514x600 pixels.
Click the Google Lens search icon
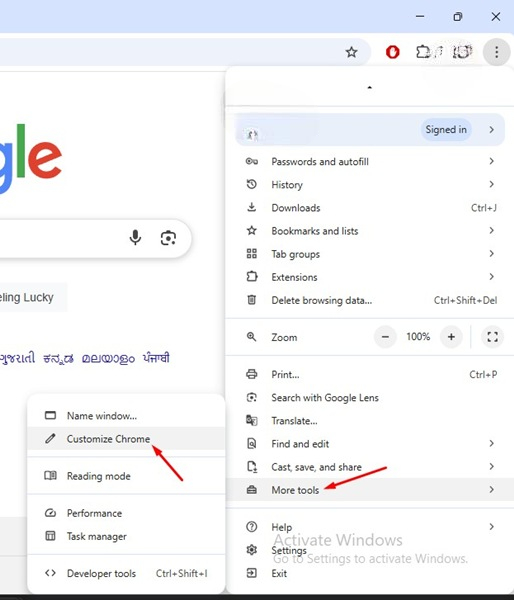click(251, 397)
